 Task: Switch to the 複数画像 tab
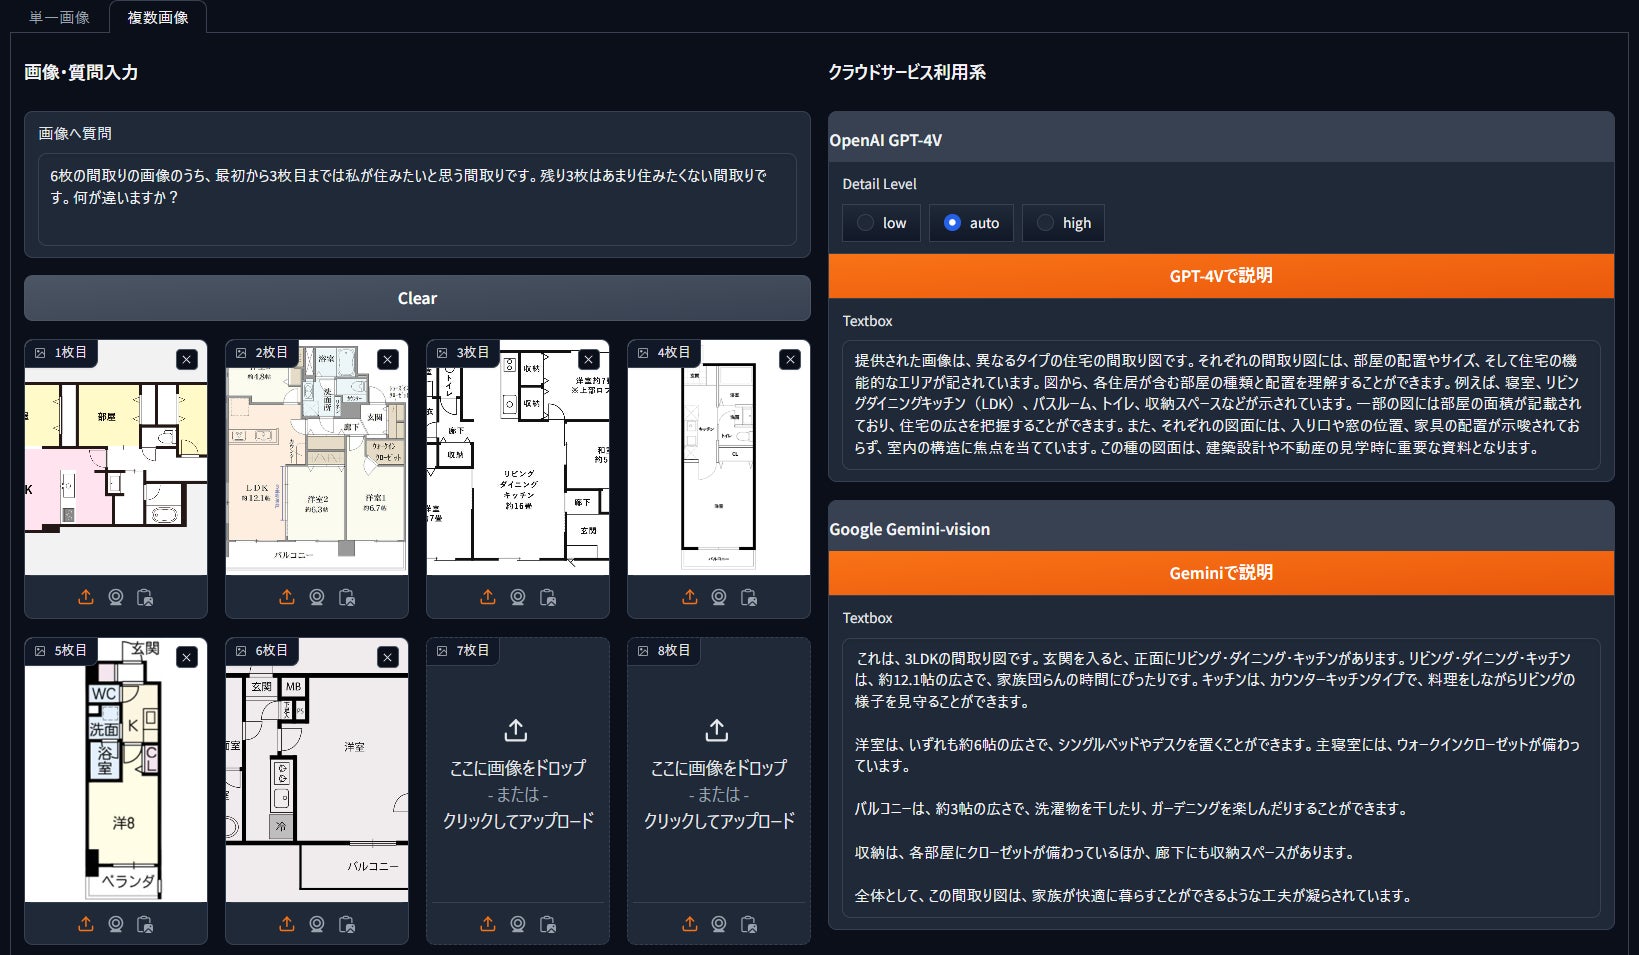(157, 16)
